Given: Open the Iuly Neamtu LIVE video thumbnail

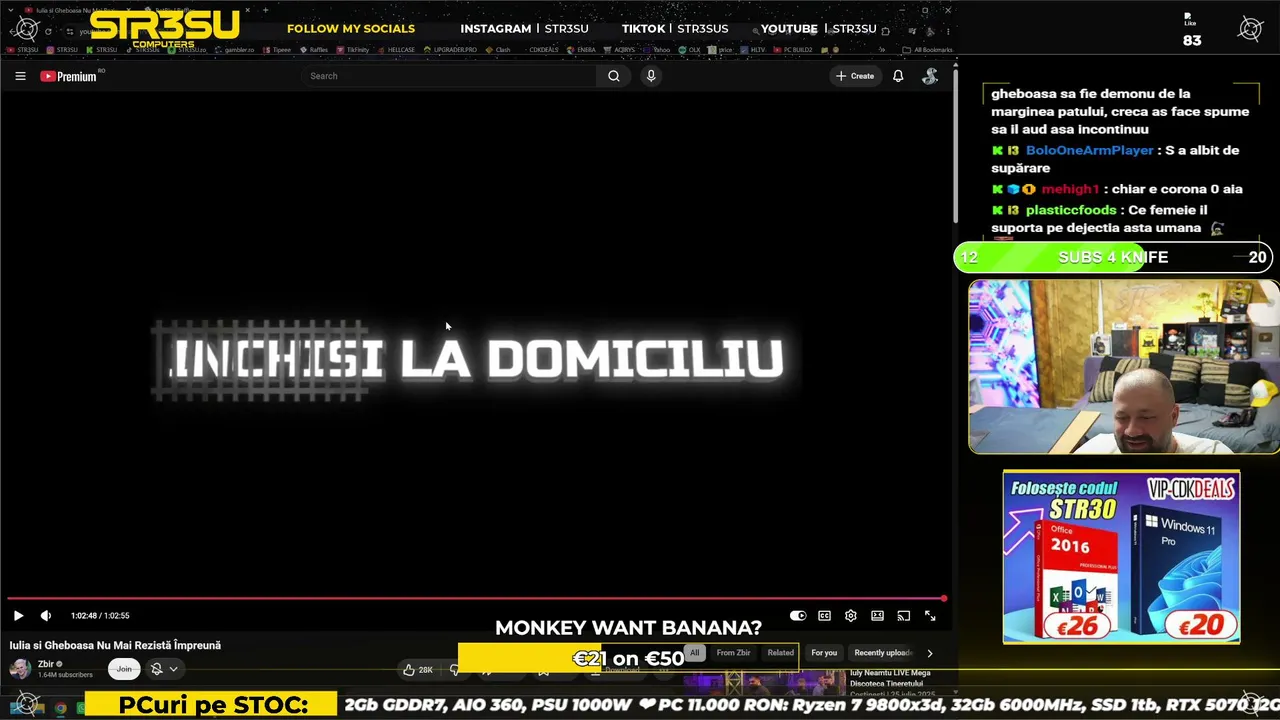Looking at the screenshot, I should (766, 684).
